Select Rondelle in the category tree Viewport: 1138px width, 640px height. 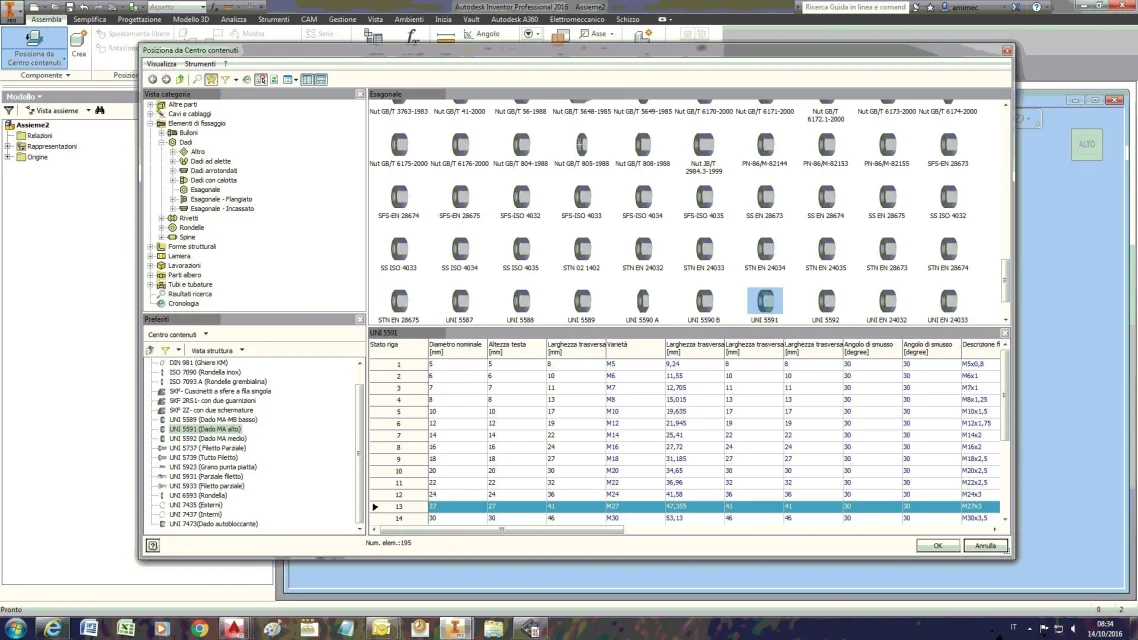pos(192,228)
